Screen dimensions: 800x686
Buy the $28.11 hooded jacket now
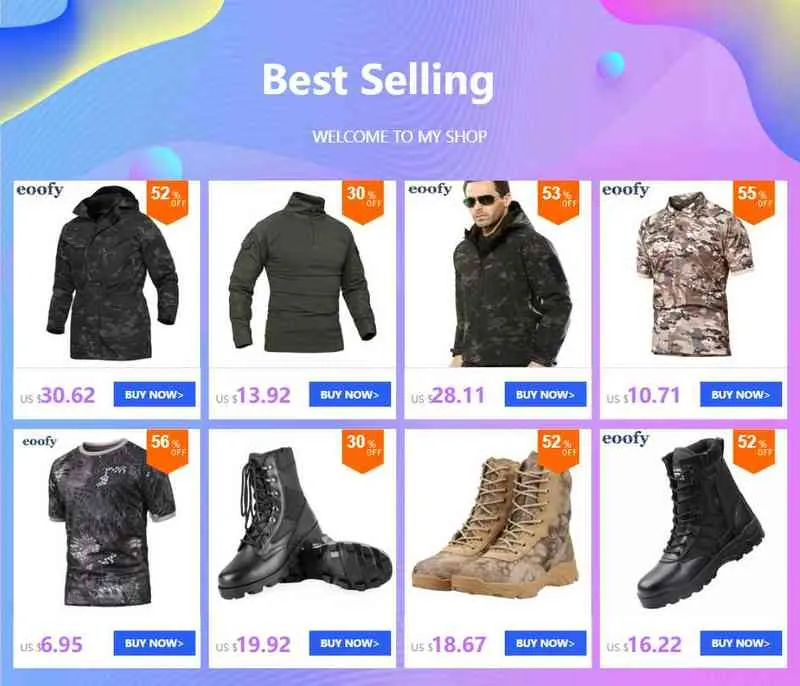tap(545, 394)
